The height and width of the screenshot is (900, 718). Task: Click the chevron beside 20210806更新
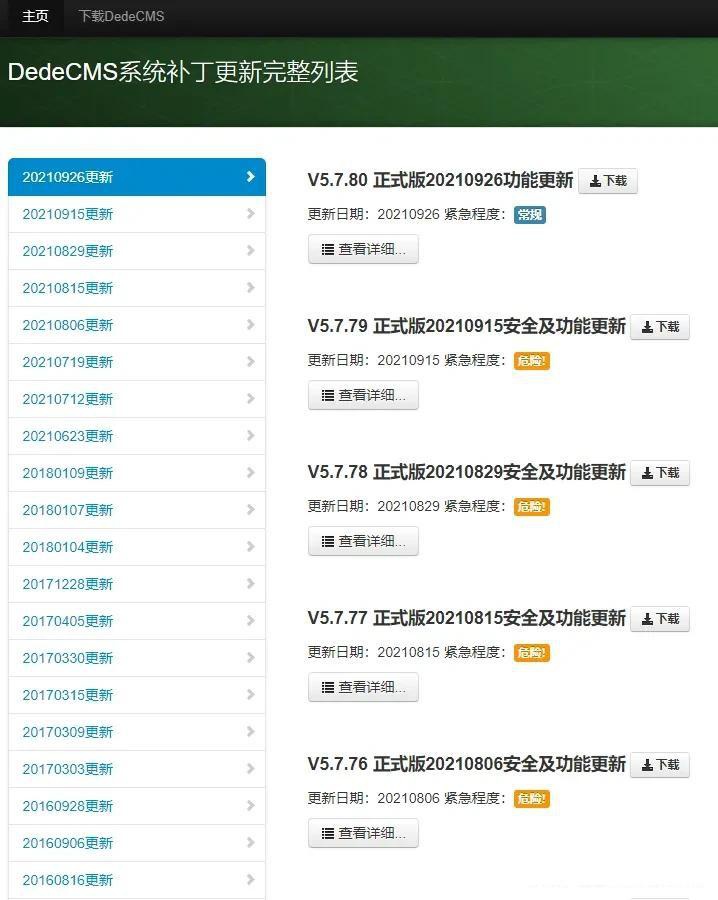click(250, 324)
